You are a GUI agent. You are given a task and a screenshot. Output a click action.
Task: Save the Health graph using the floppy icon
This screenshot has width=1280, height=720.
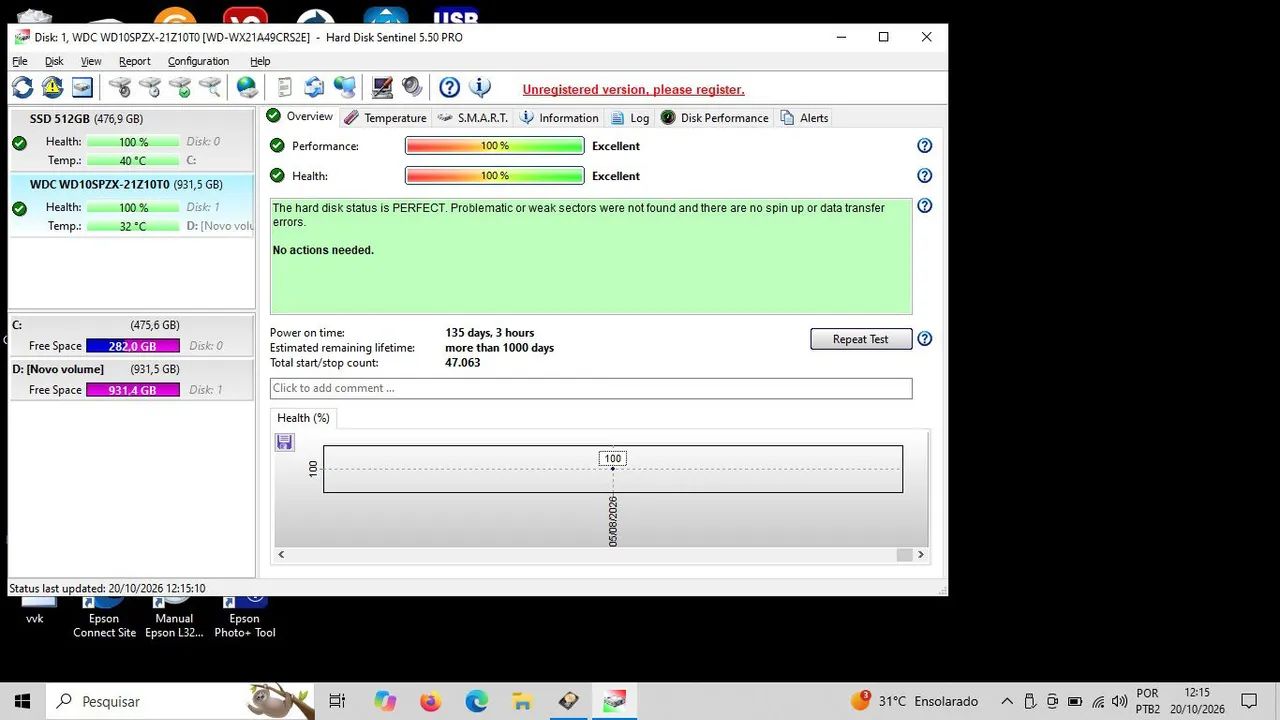pos(285,442)
